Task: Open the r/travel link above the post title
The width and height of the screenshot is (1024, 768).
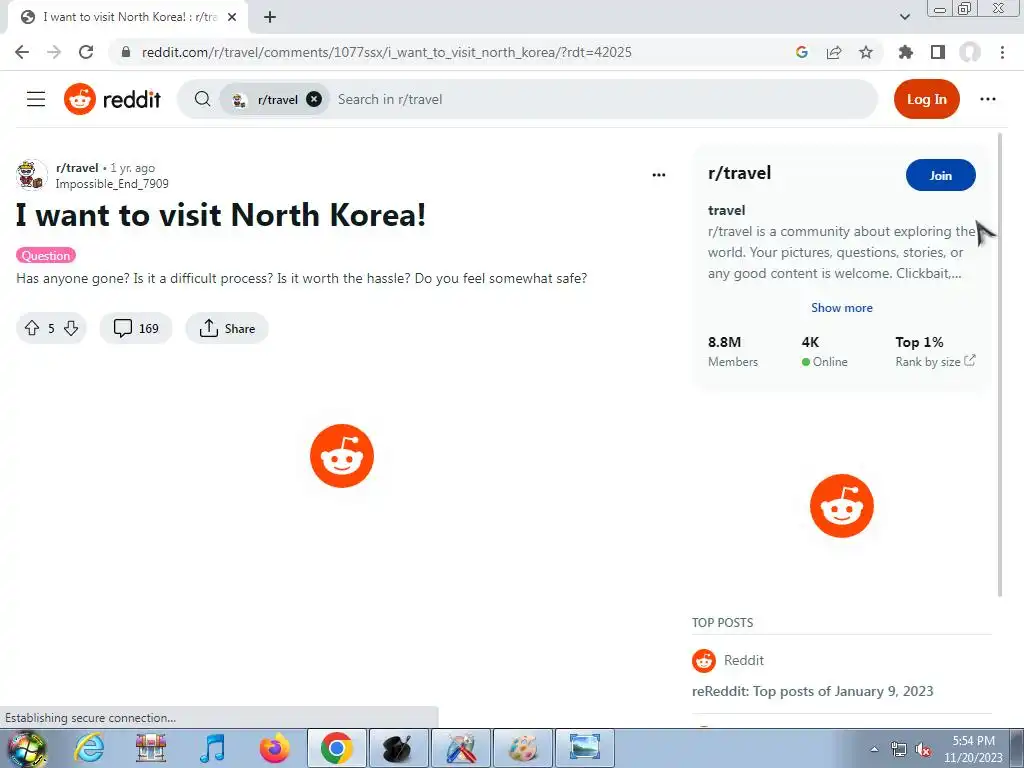Action: [77, 168]
